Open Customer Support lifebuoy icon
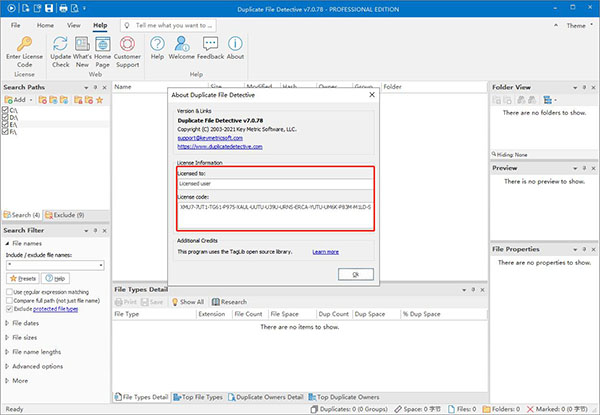Screen dimensions: 600x415 coord(127,44)
